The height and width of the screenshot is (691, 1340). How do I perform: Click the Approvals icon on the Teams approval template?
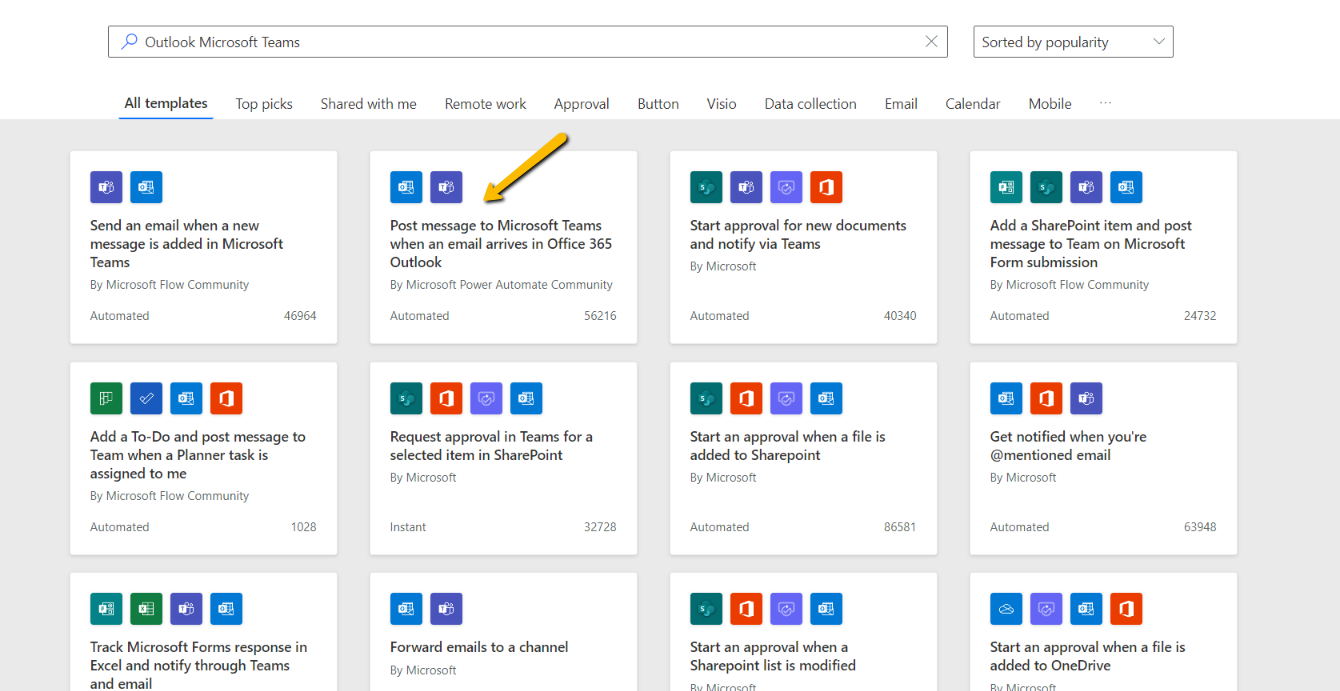486,398
